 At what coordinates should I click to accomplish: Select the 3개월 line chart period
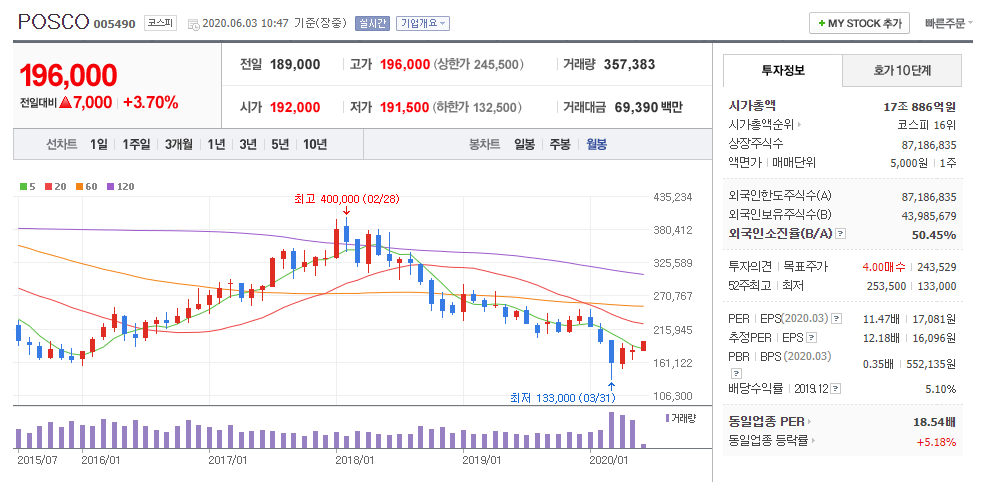click(179, 145)
